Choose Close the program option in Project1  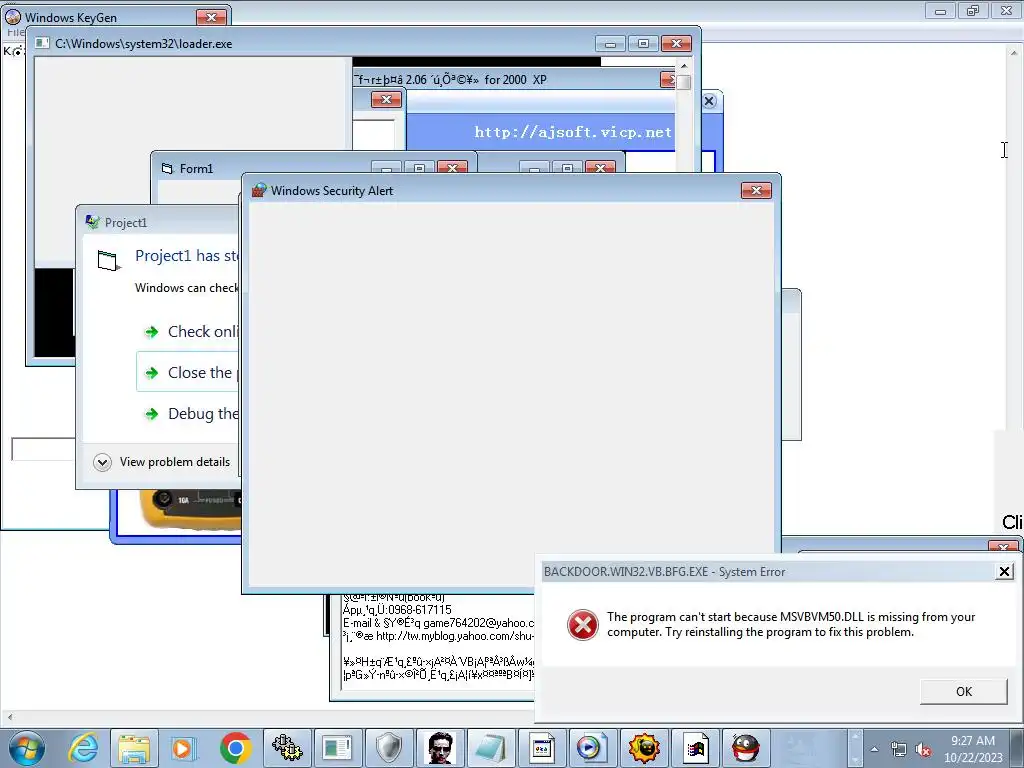coord(187,372)
